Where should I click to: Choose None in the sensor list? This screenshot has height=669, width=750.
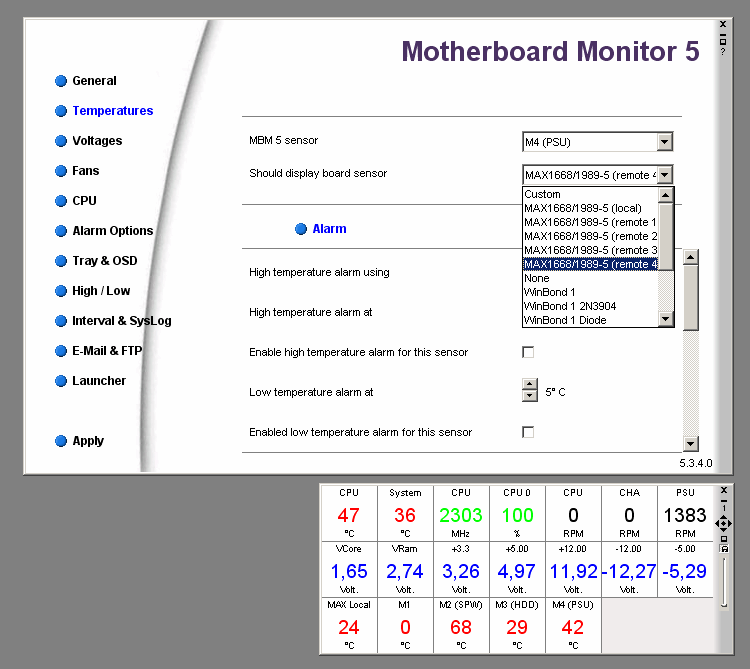(590, 278)
